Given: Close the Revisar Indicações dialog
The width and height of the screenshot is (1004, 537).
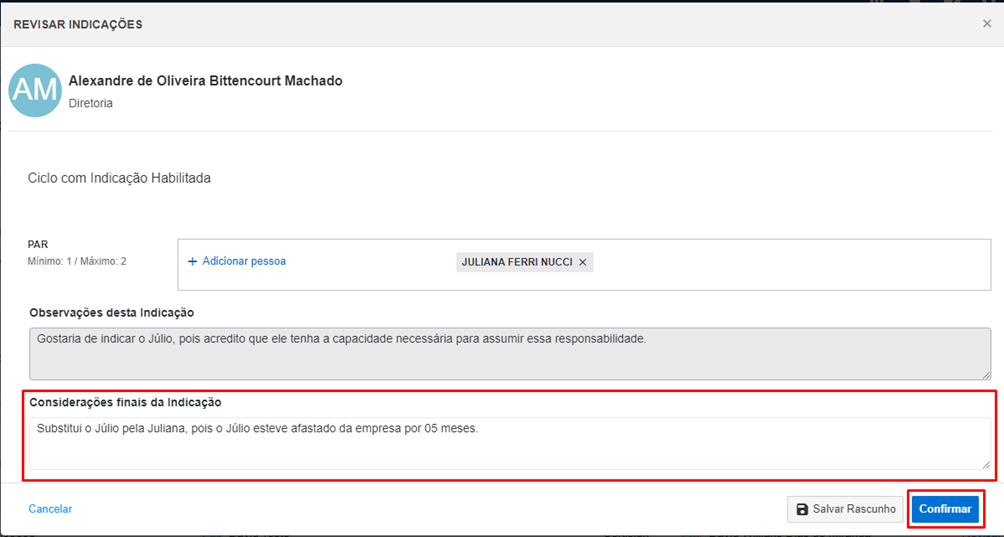Looking at the screenshot, I should coord(986,24).
